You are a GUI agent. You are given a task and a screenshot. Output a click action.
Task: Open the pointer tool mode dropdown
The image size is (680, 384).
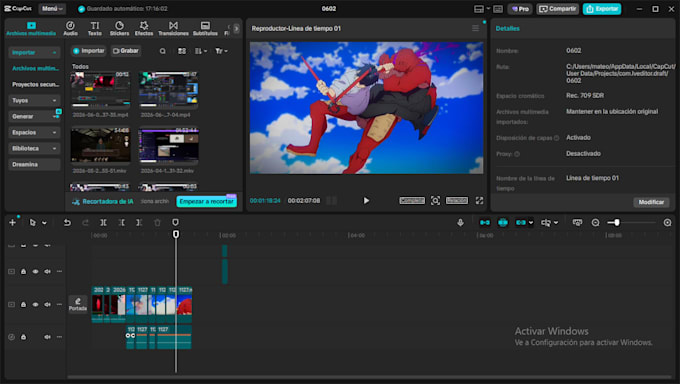(44, 223)
